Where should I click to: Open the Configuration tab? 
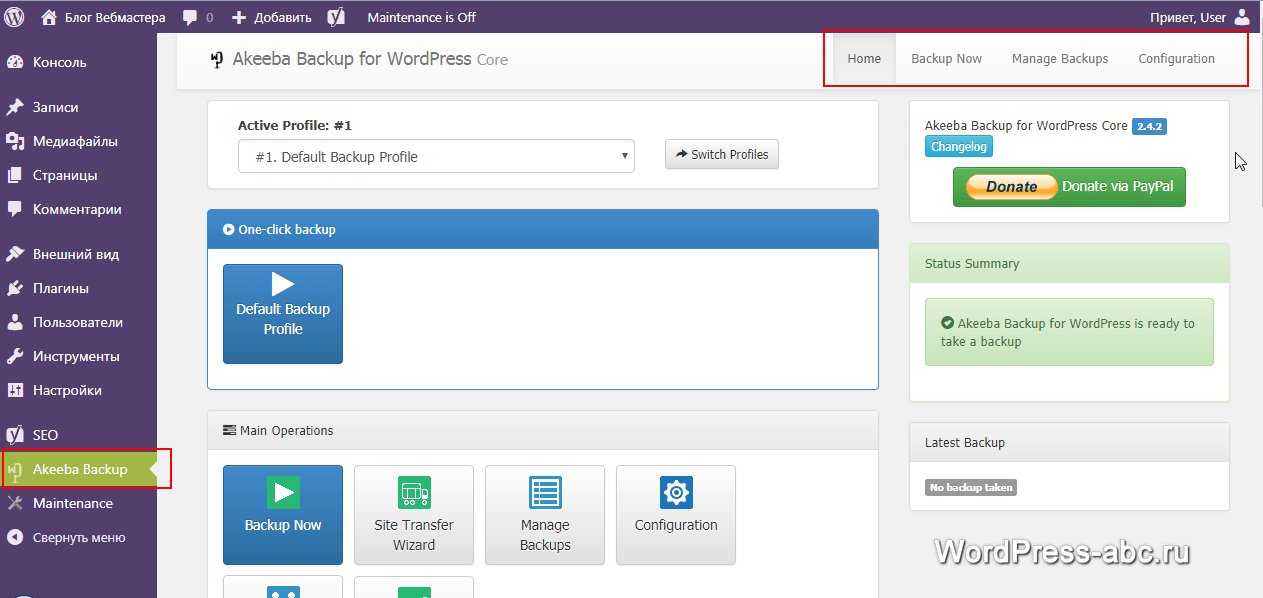tap(1176, 58)
